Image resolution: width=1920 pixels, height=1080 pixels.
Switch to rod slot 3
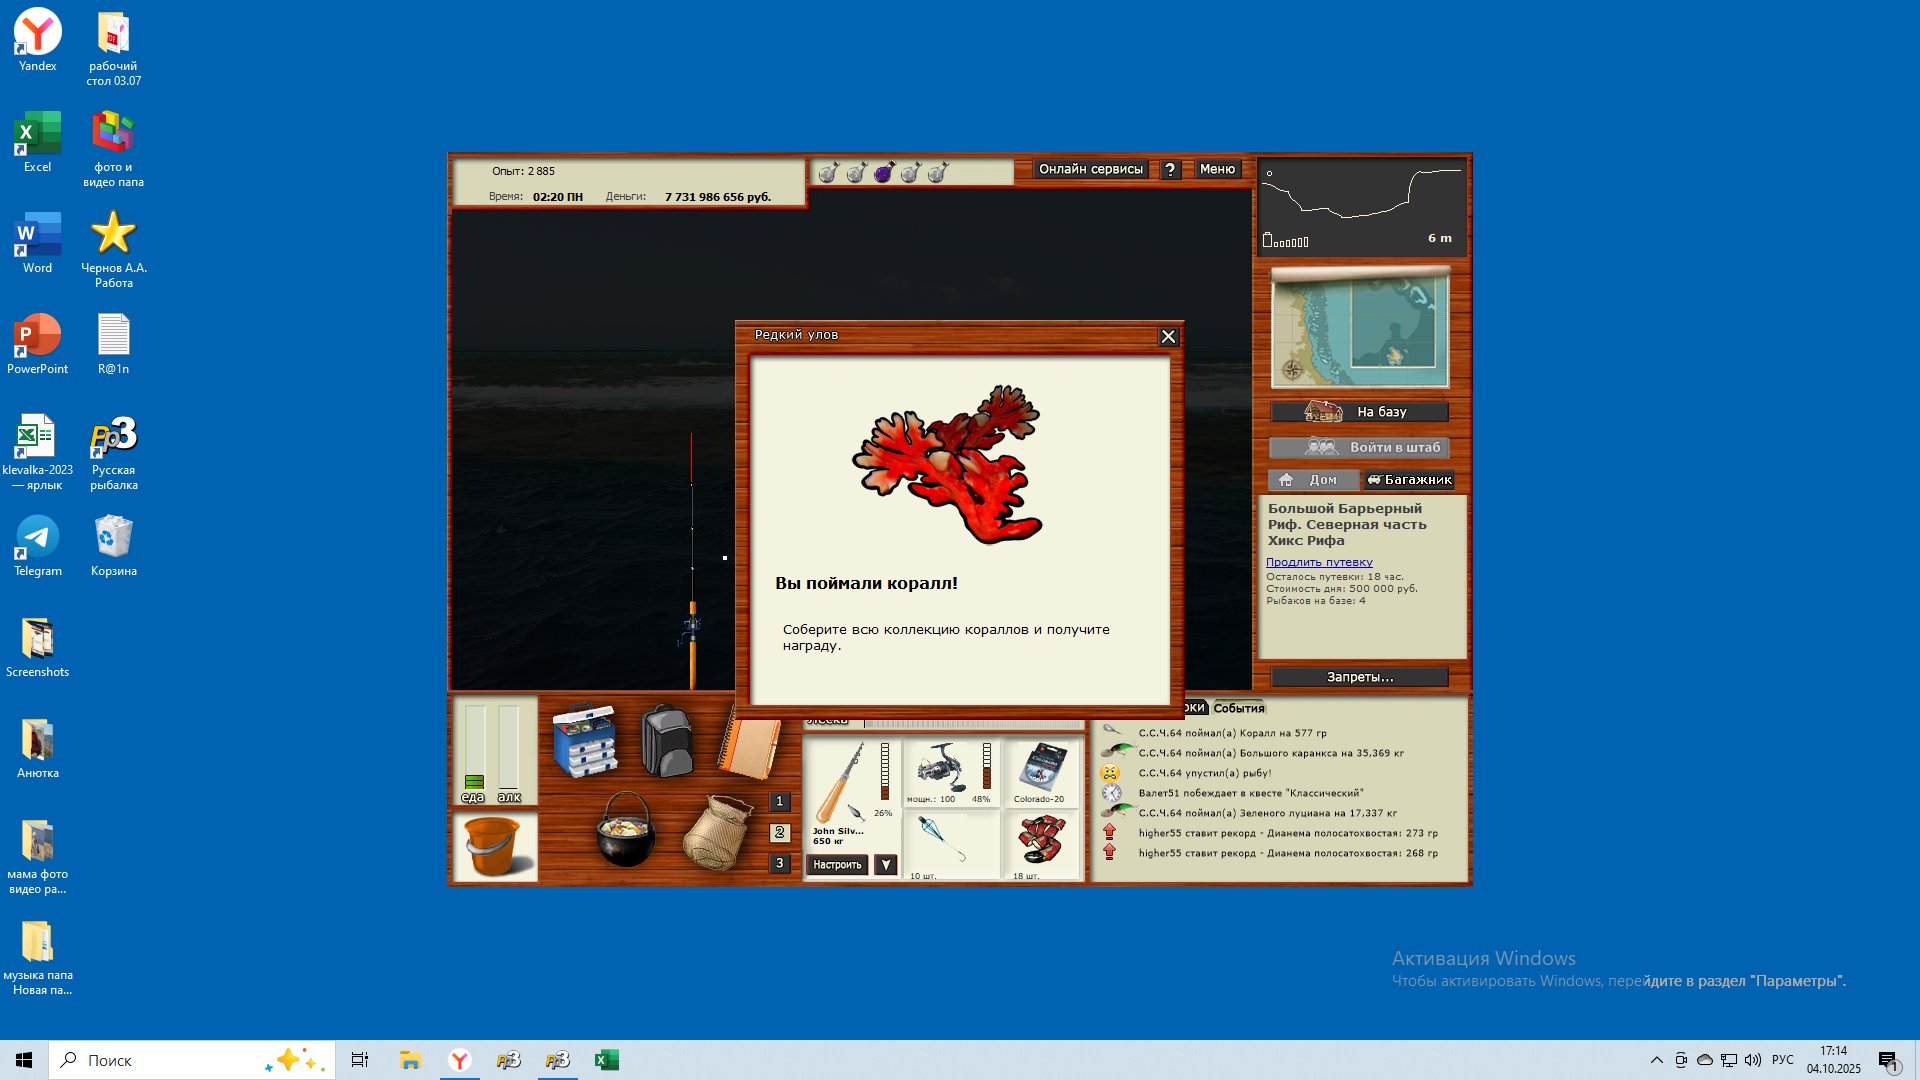point(780,863)
